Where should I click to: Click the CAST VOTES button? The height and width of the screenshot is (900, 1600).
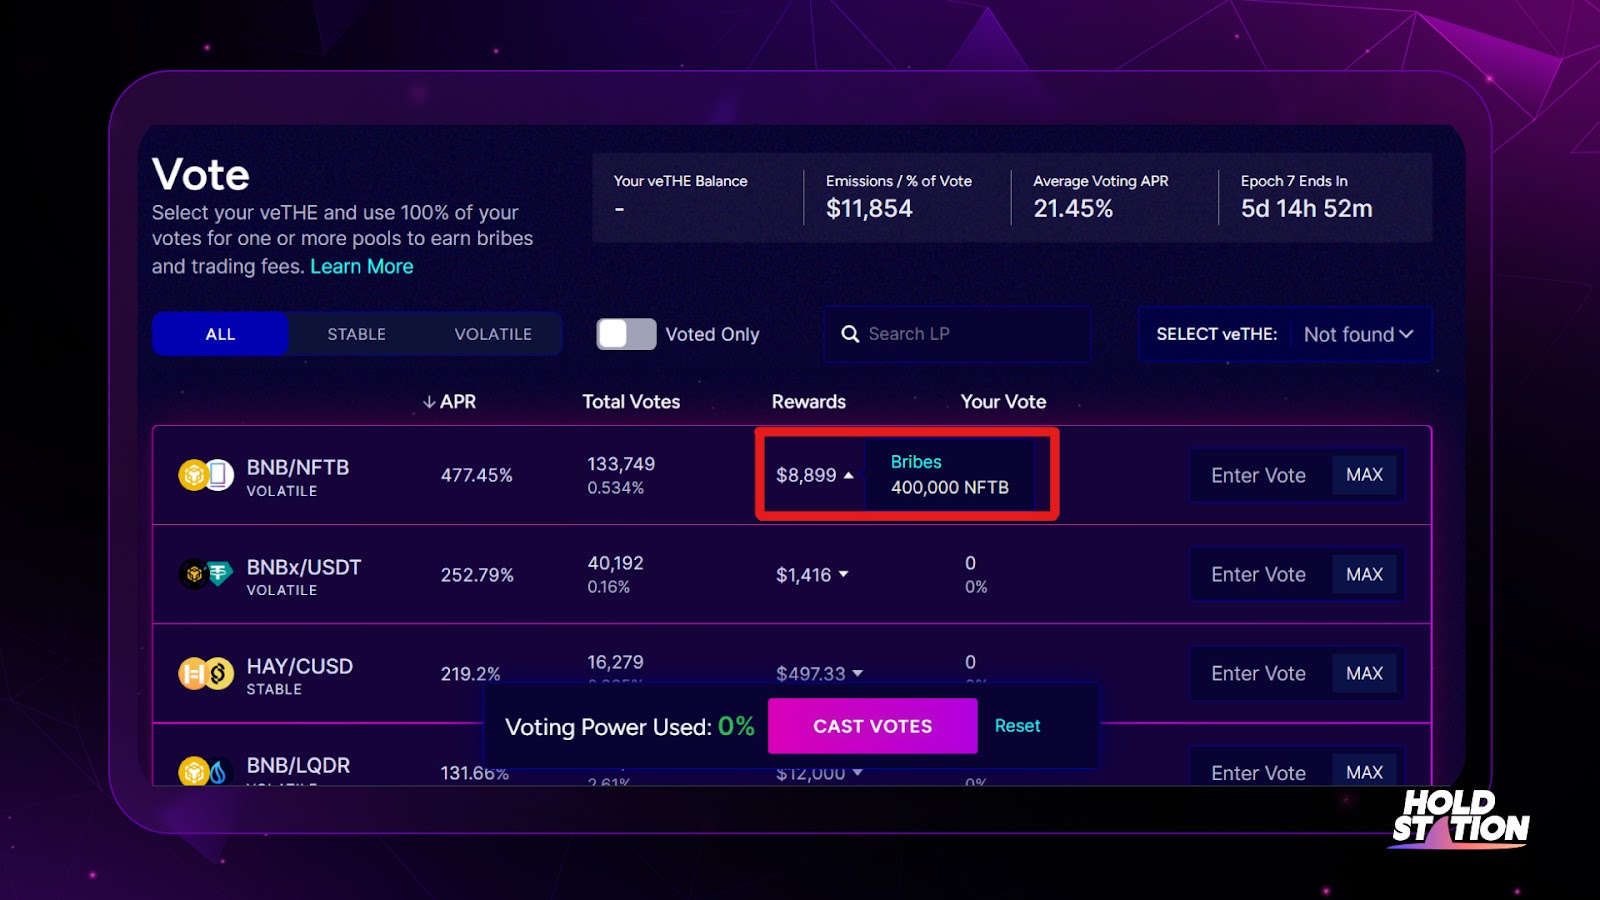[872, 726]
